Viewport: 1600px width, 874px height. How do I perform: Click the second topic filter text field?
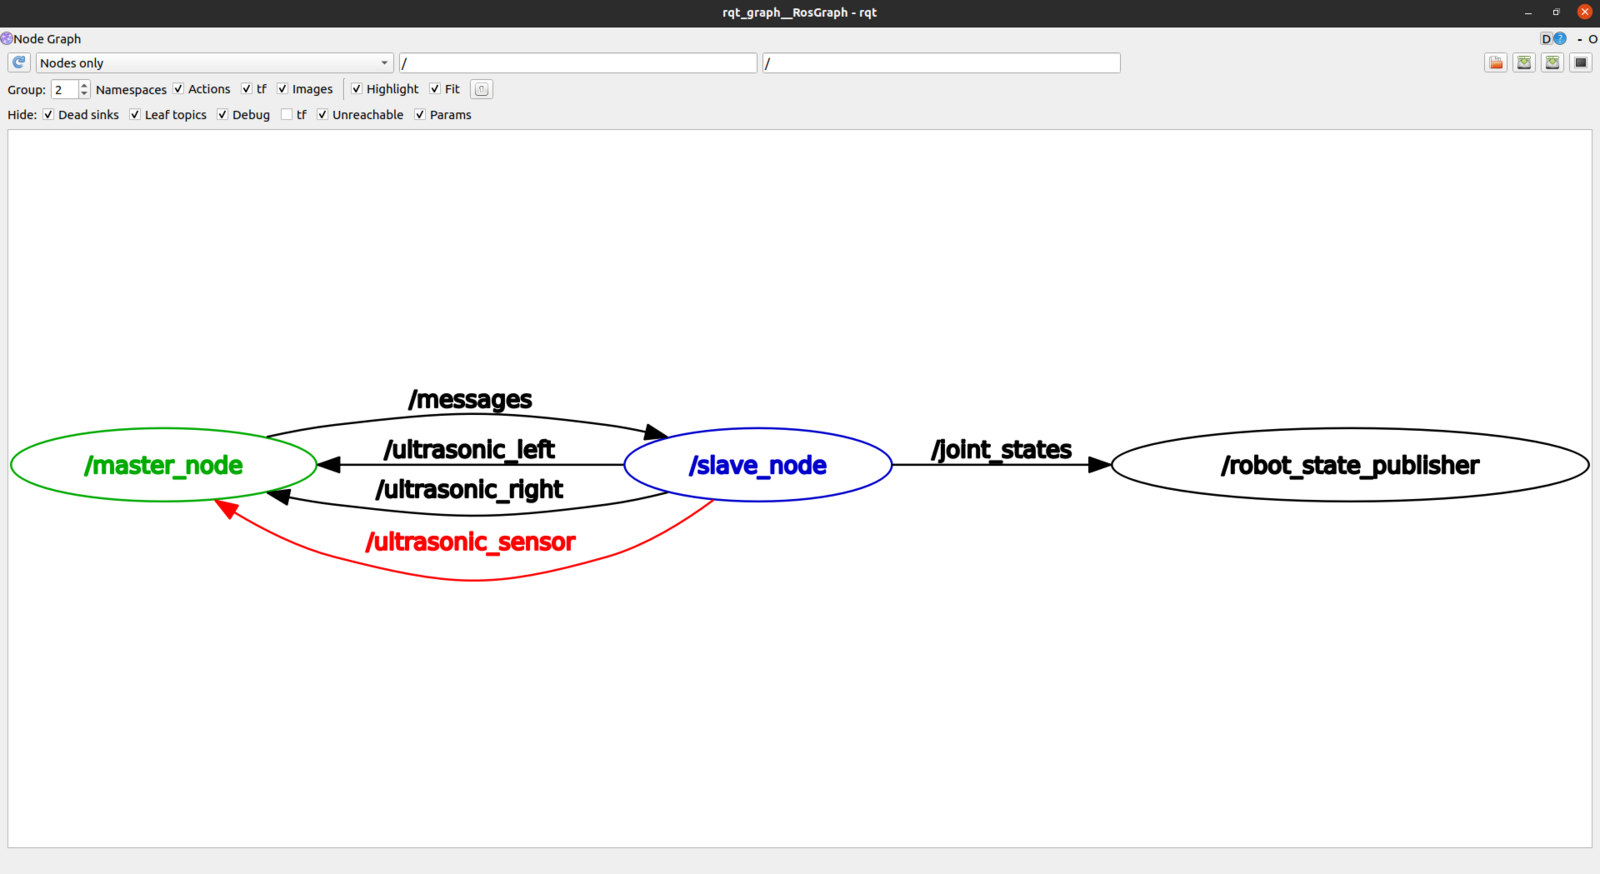[x=940, y=63]
